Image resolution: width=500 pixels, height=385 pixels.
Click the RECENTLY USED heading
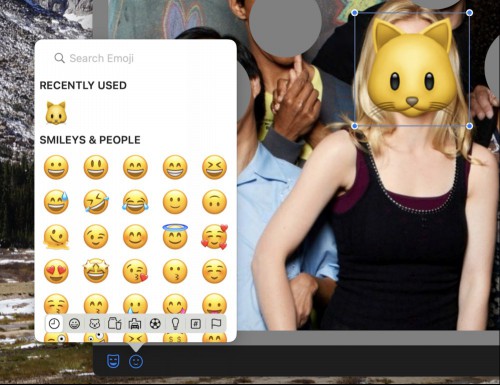83,85
